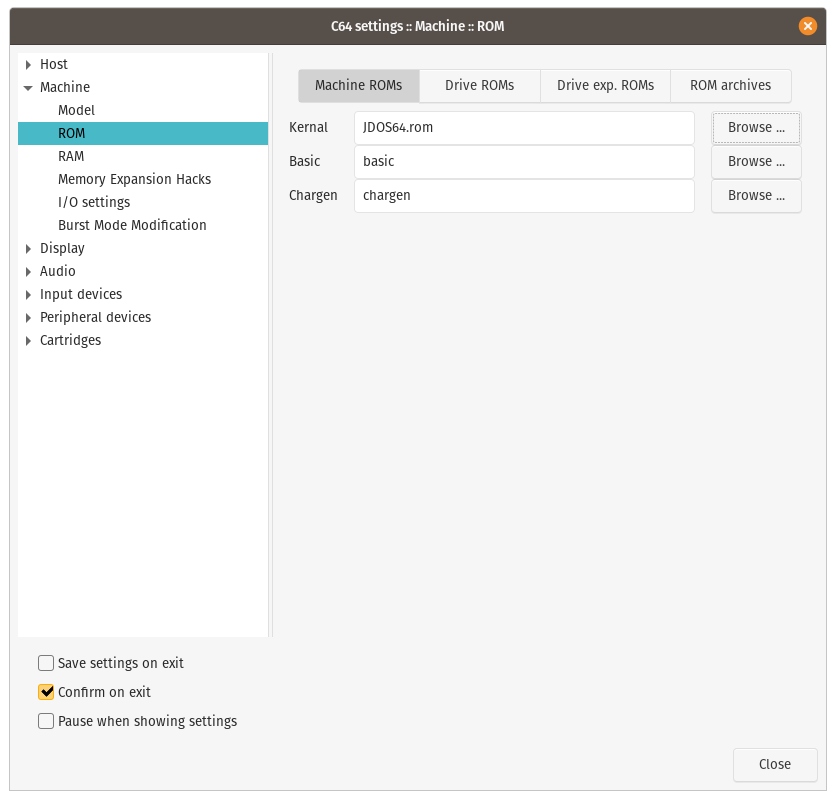Viewport: 836px width, 800px height.
Task: Select the Cartridges label
Action: (70, 340)
